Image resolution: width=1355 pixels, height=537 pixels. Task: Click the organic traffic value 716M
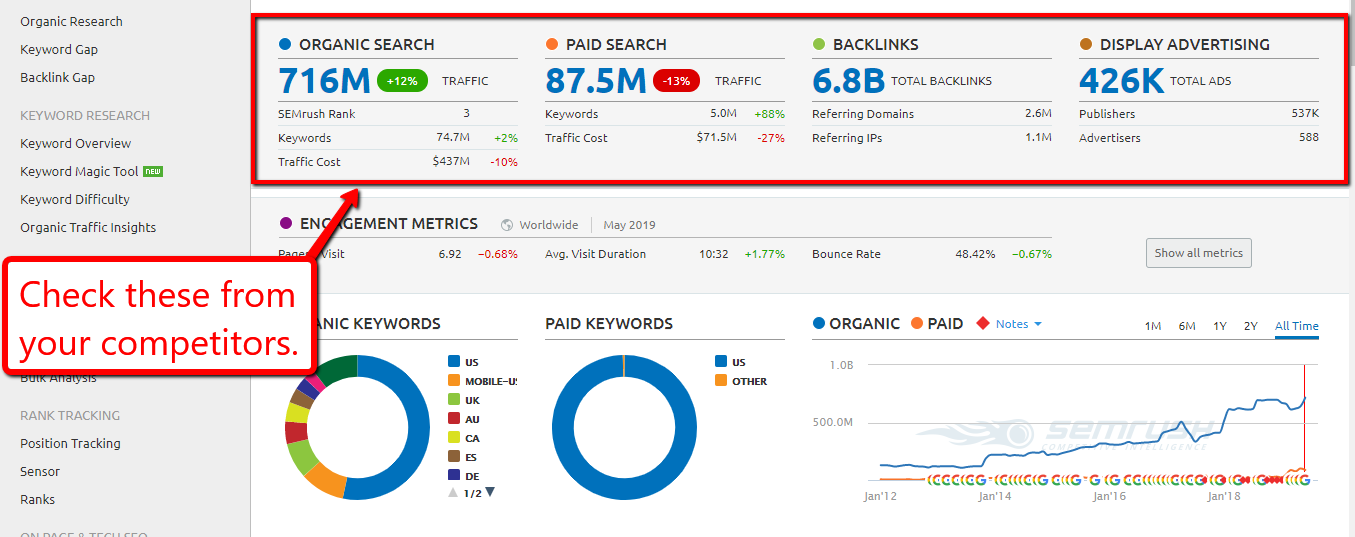point(324,81)
